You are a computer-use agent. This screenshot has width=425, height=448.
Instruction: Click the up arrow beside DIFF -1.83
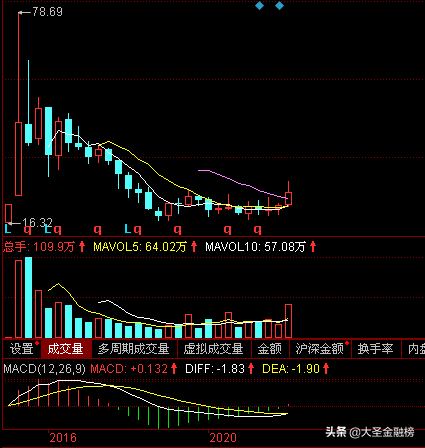(251, 369)
